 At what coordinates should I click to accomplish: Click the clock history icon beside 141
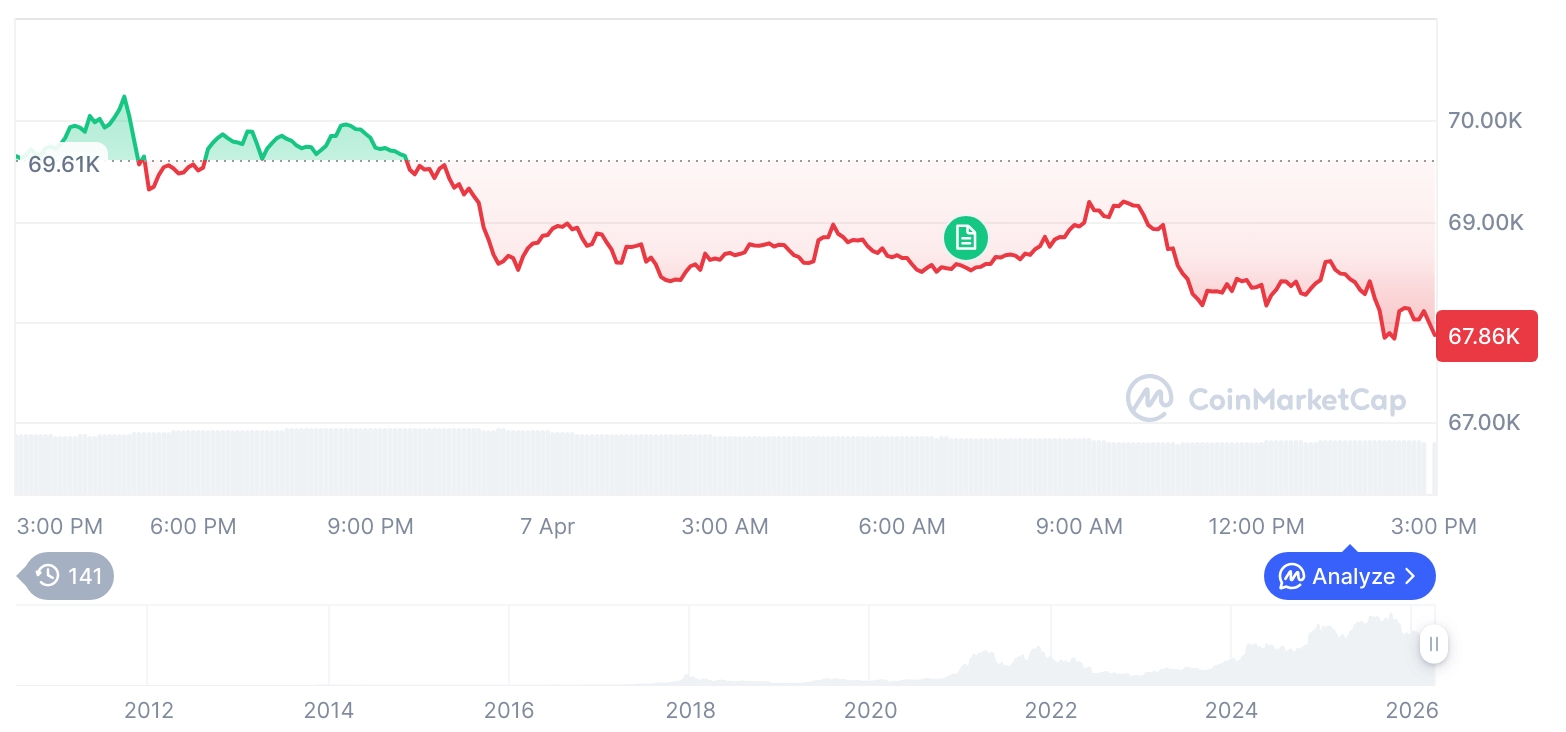point(47,575)
